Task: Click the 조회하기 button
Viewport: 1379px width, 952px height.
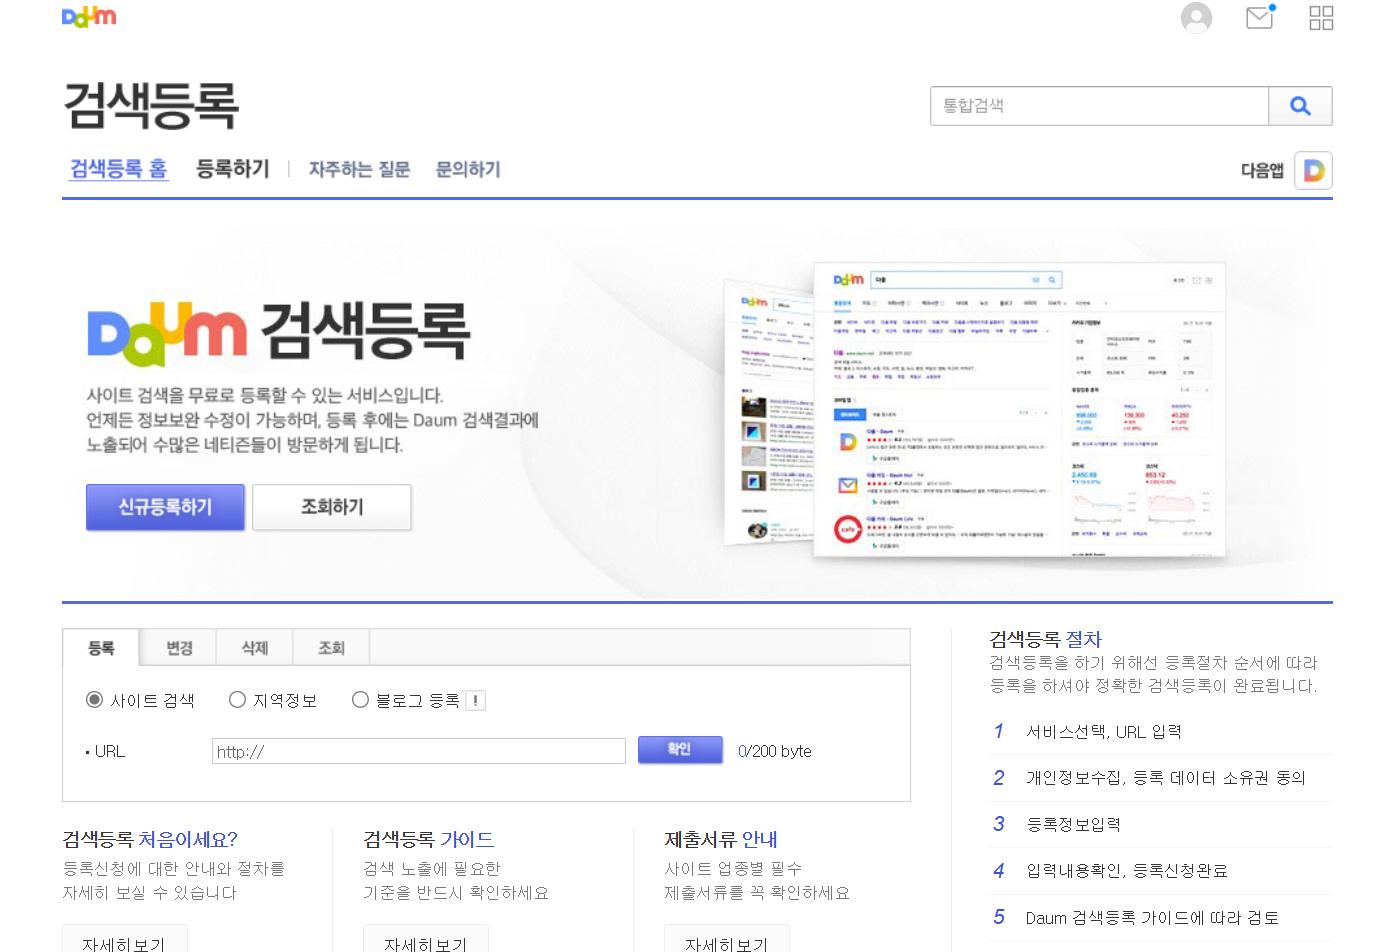Action: tap(332, 507)
